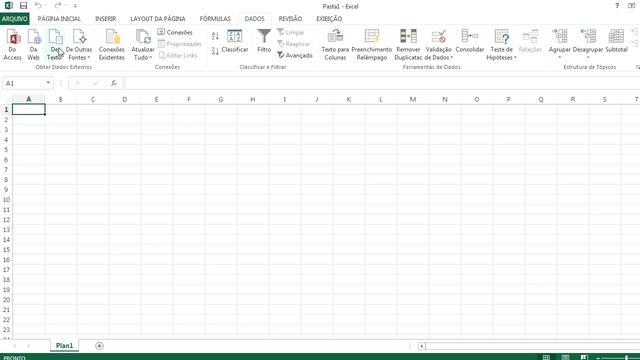
Task: Toggle the Filtro funnel
Action: pyautogui.click(x=264, y=41)
